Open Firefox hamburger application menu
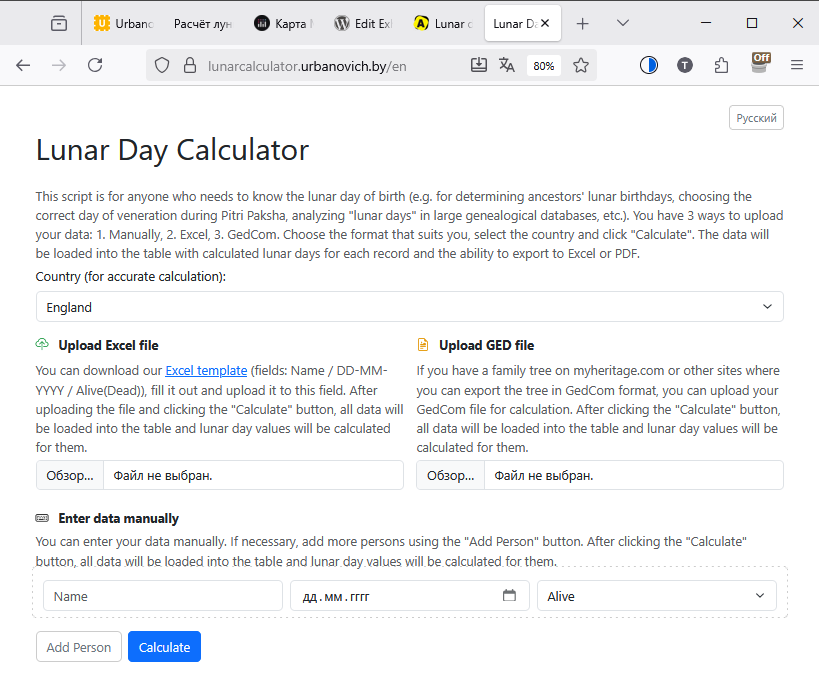819x691 pixels. point(797,65)
